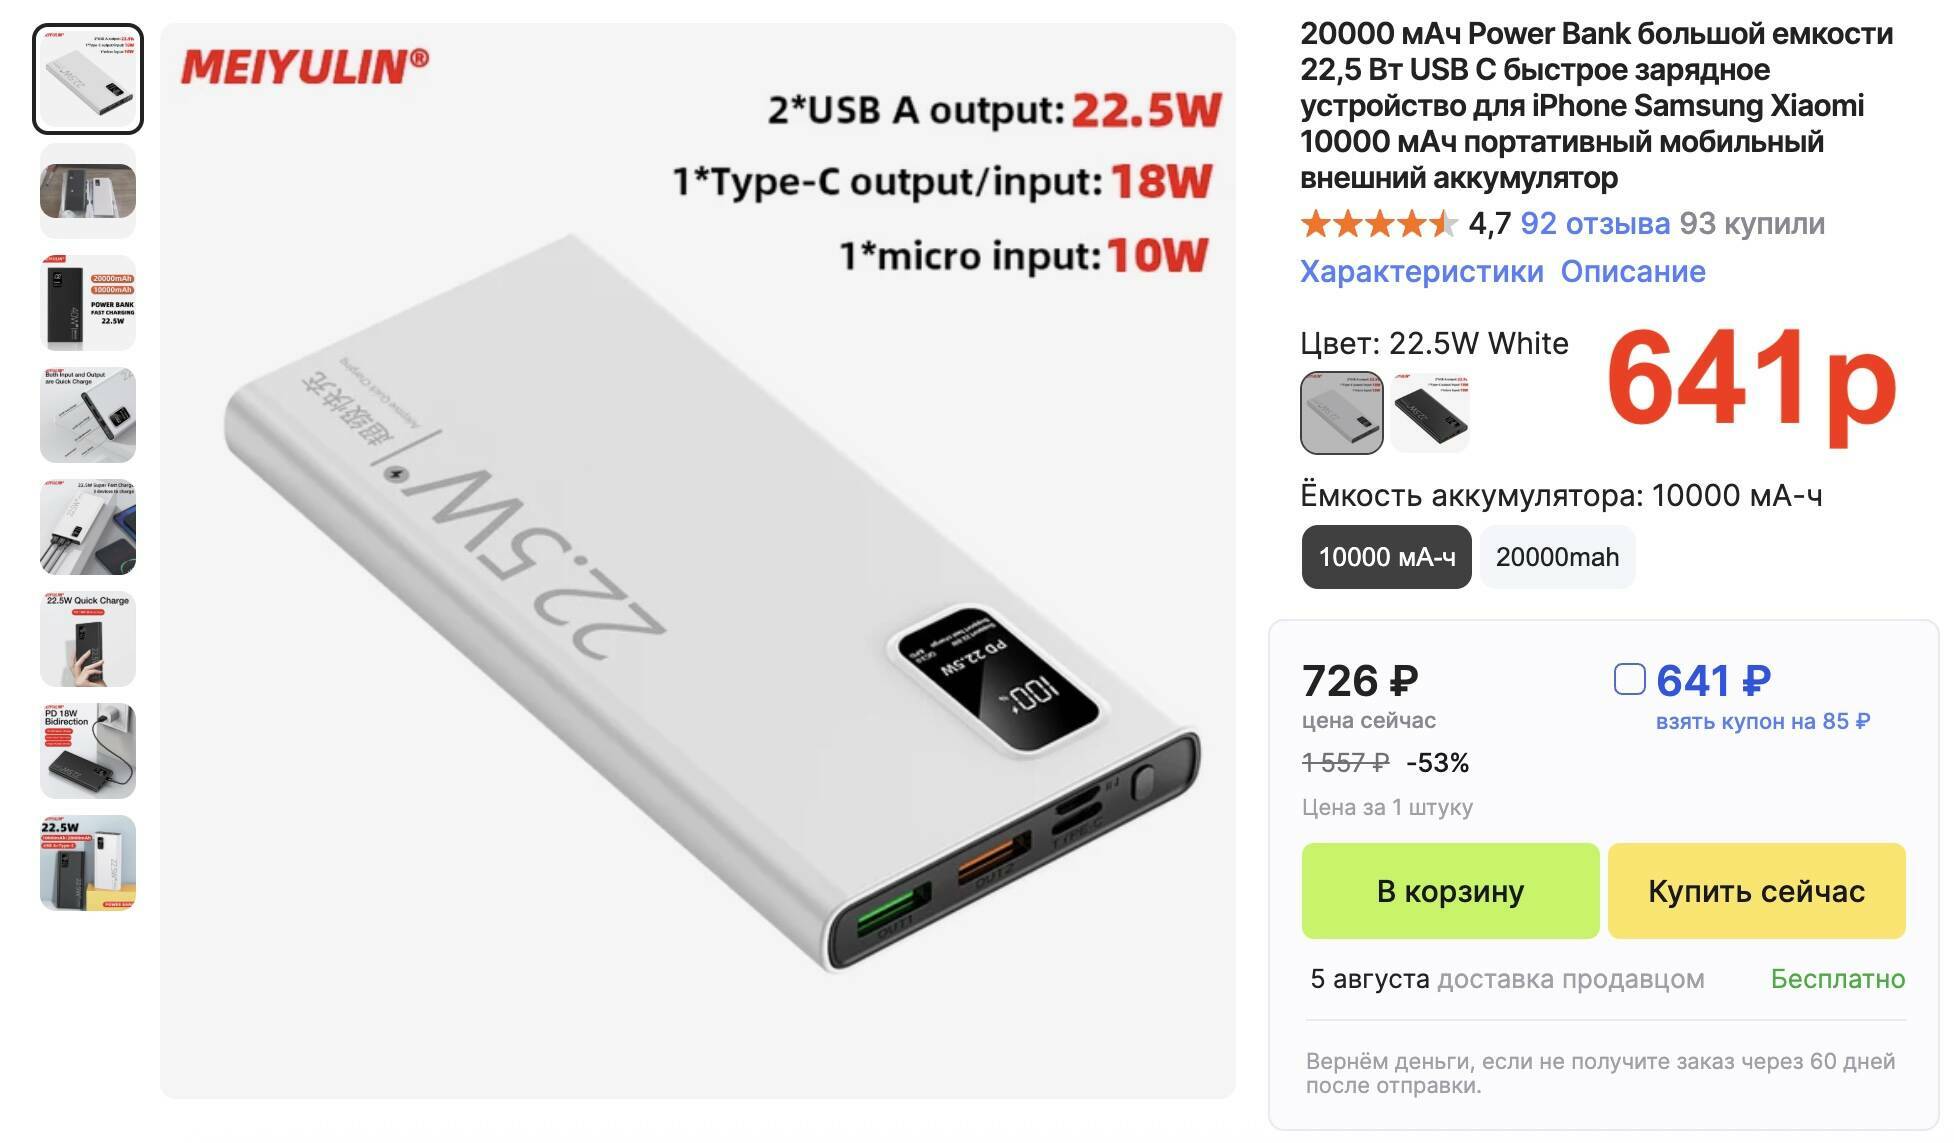Open the second thumbnail showing unboxing photo
The height and width of the screenshot is (1143, 1954).
pyautogui.click(x=88, y=191)
